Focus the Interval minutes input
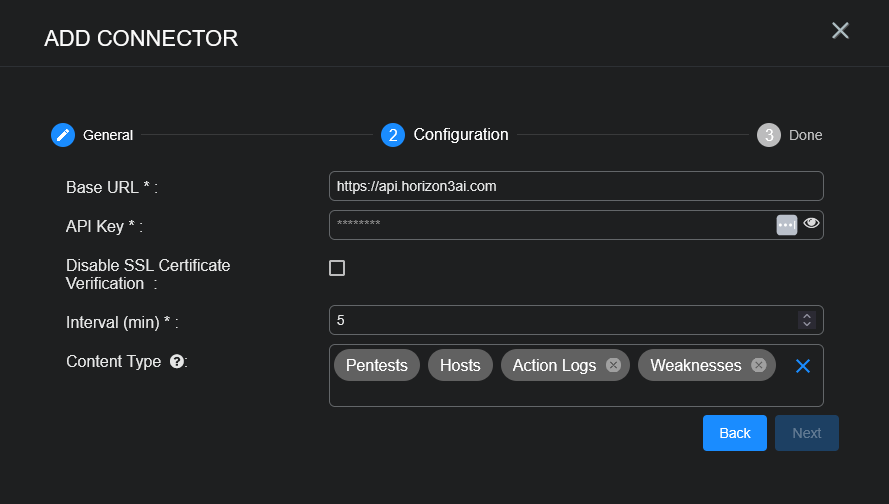This screenshot has width=889, height=504. tap(560, 320)
